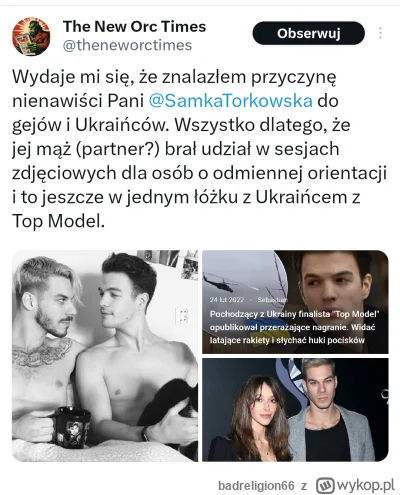
Task: Click The New Orc Times display name
Action: [x=134, y=26]
